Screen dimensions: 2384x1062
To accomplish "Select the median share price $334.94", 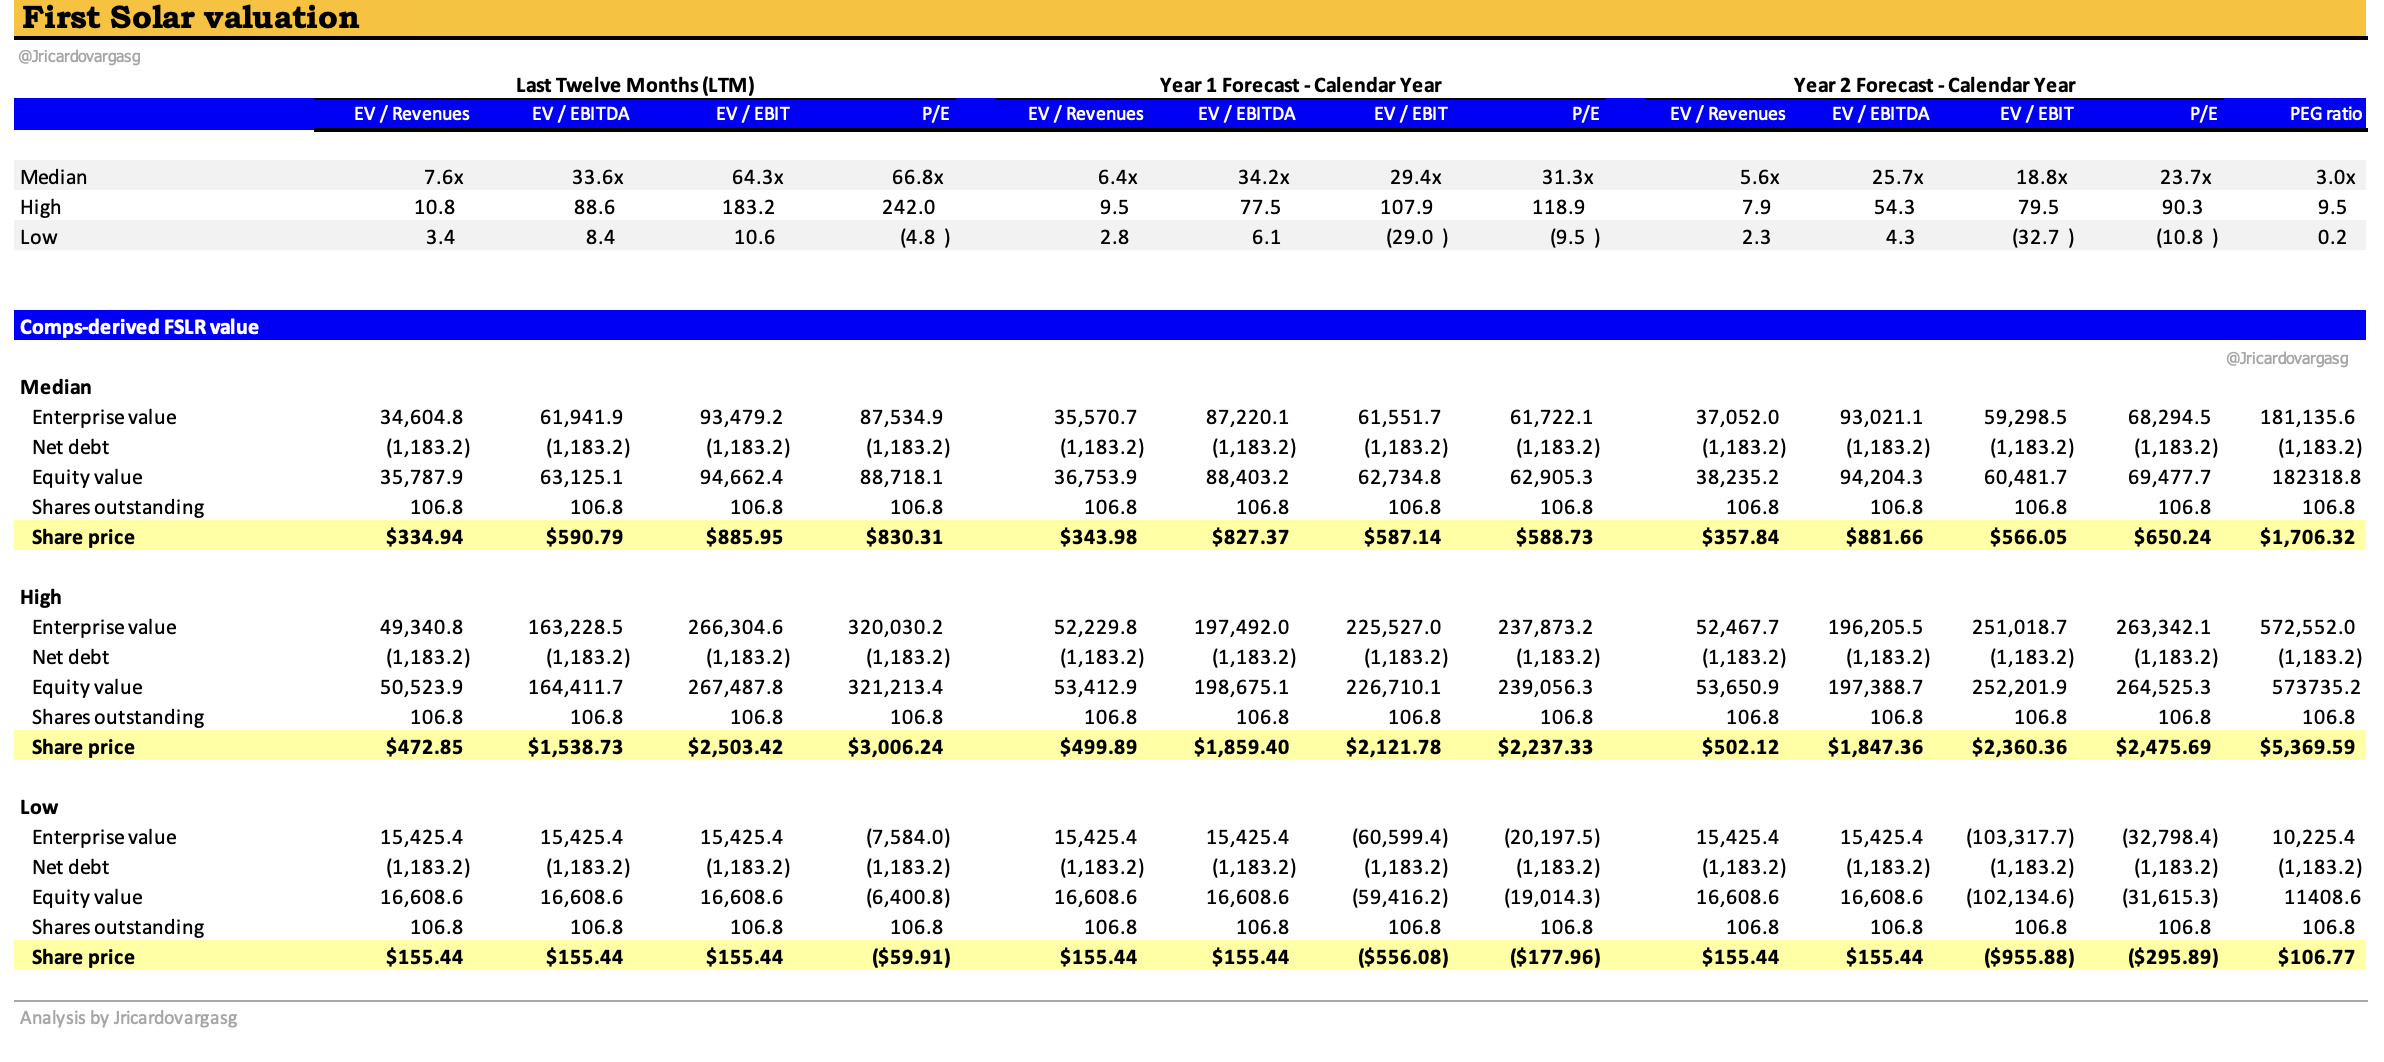I will [424, 537].
